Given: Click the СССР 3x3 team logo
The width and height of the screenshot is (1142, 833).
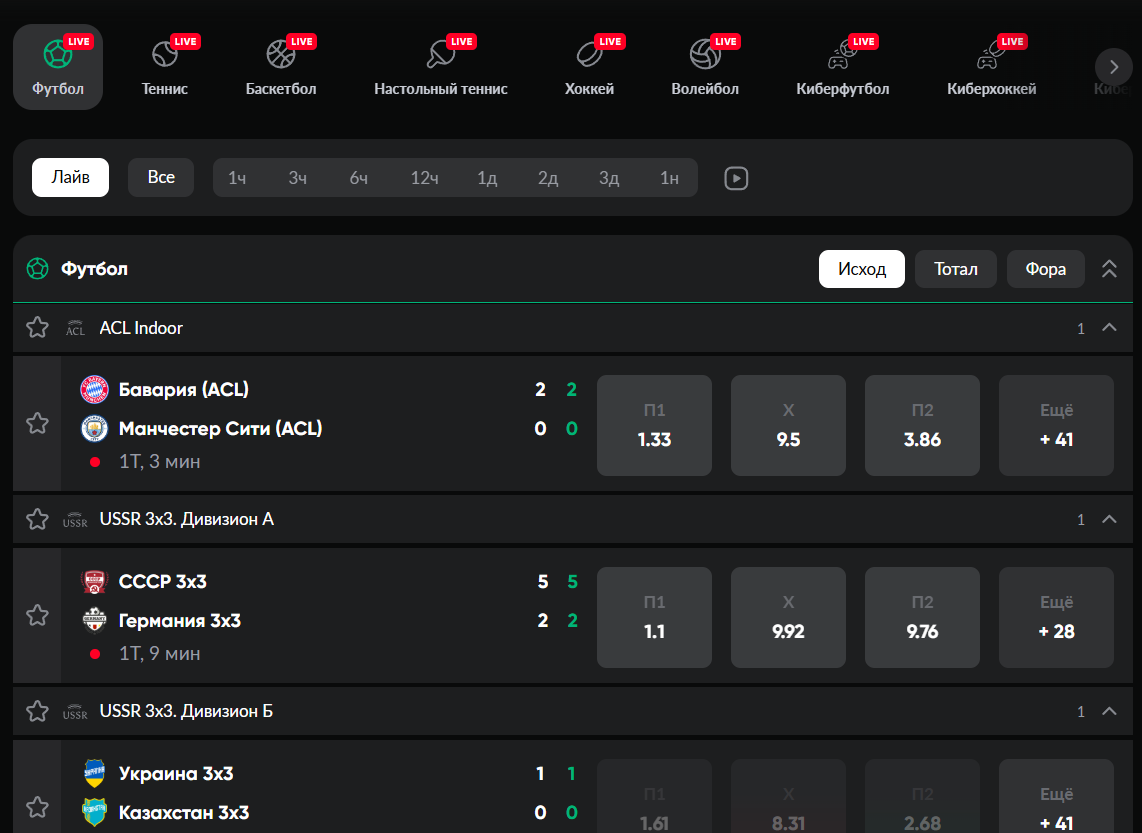Looking at the screenshot, I should [94, 581].
